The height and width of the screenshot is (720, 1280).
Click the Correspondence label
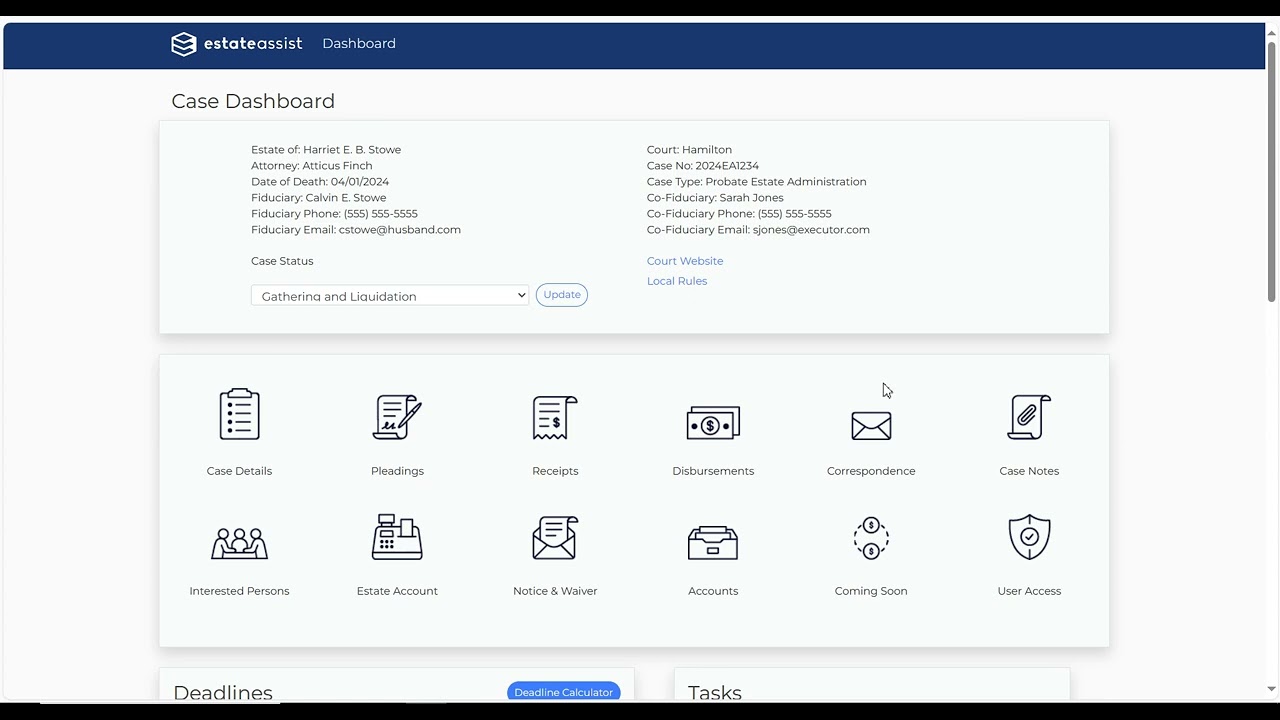click(871, 471)
